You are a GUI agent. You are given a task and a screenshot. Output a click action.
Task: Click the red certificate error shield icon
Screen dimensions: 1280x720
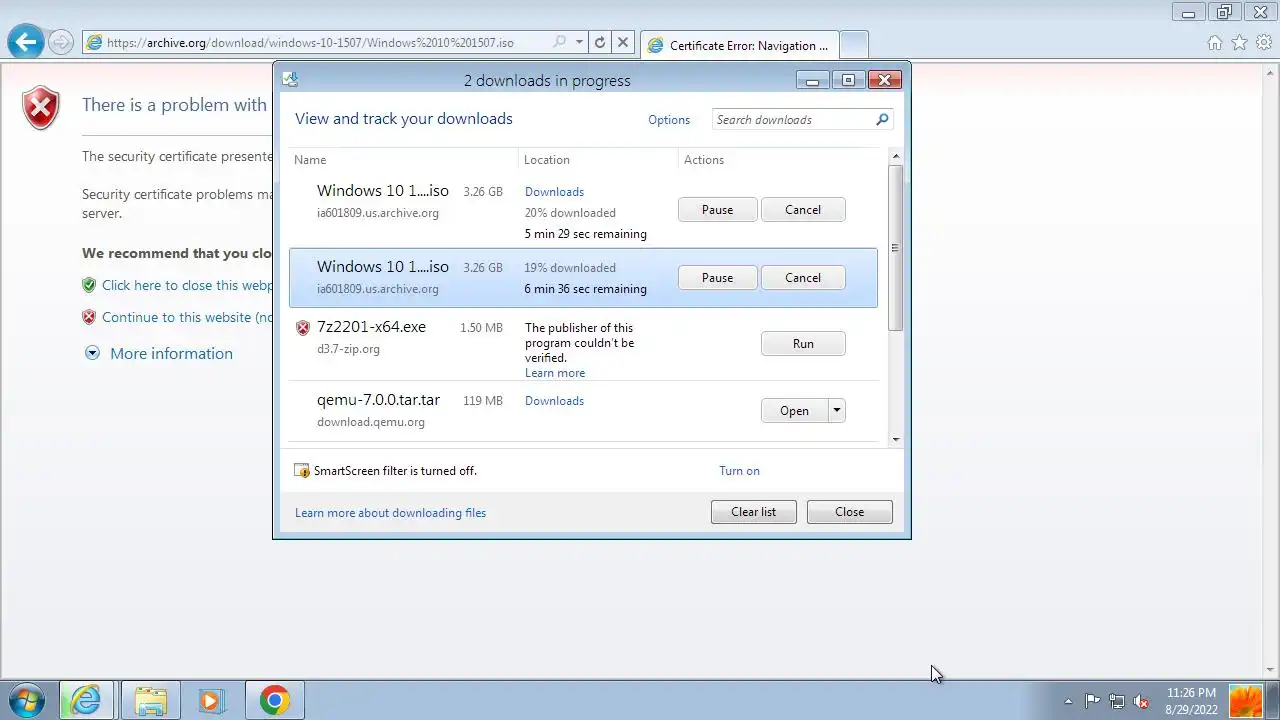click(41, 108)
